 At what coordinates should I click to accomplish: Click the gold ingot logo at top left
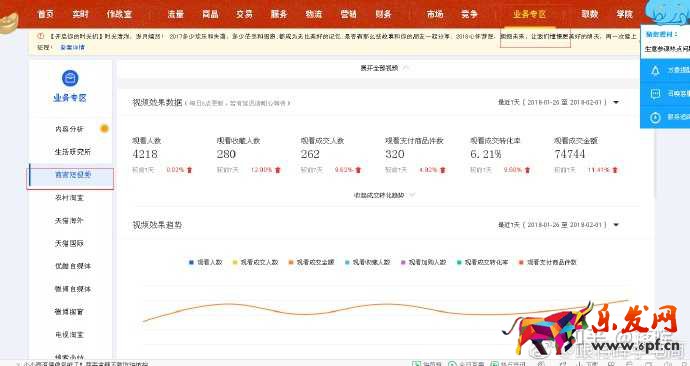coord(9,22)
